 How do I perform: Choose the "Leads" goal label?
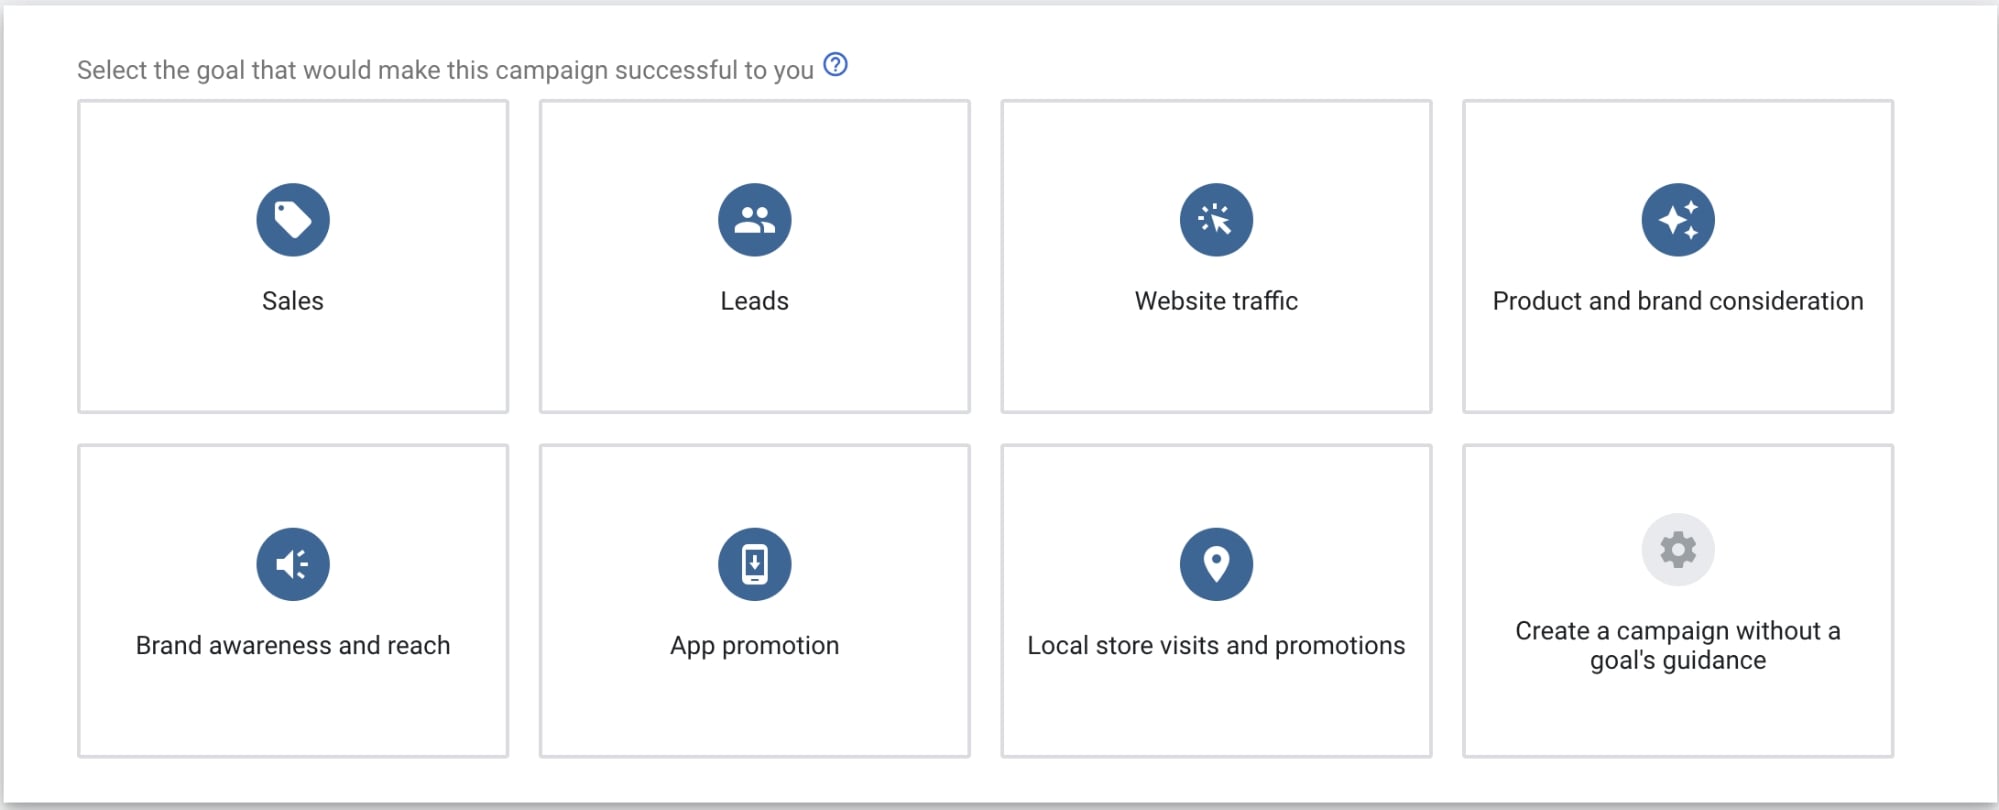tap(755, 301)
